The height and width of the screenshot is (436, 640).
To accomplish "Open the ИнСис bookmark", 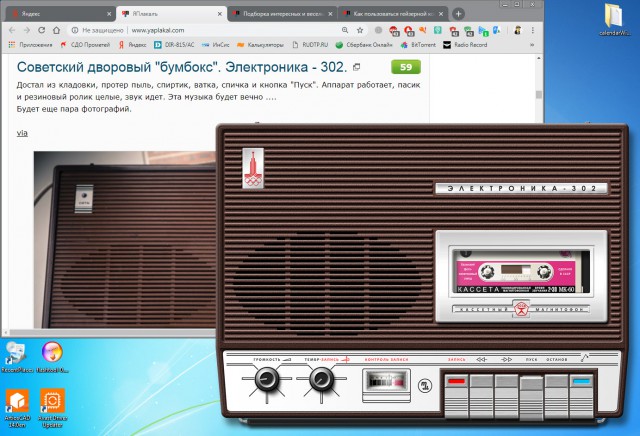I will click(x=216, y=45).
